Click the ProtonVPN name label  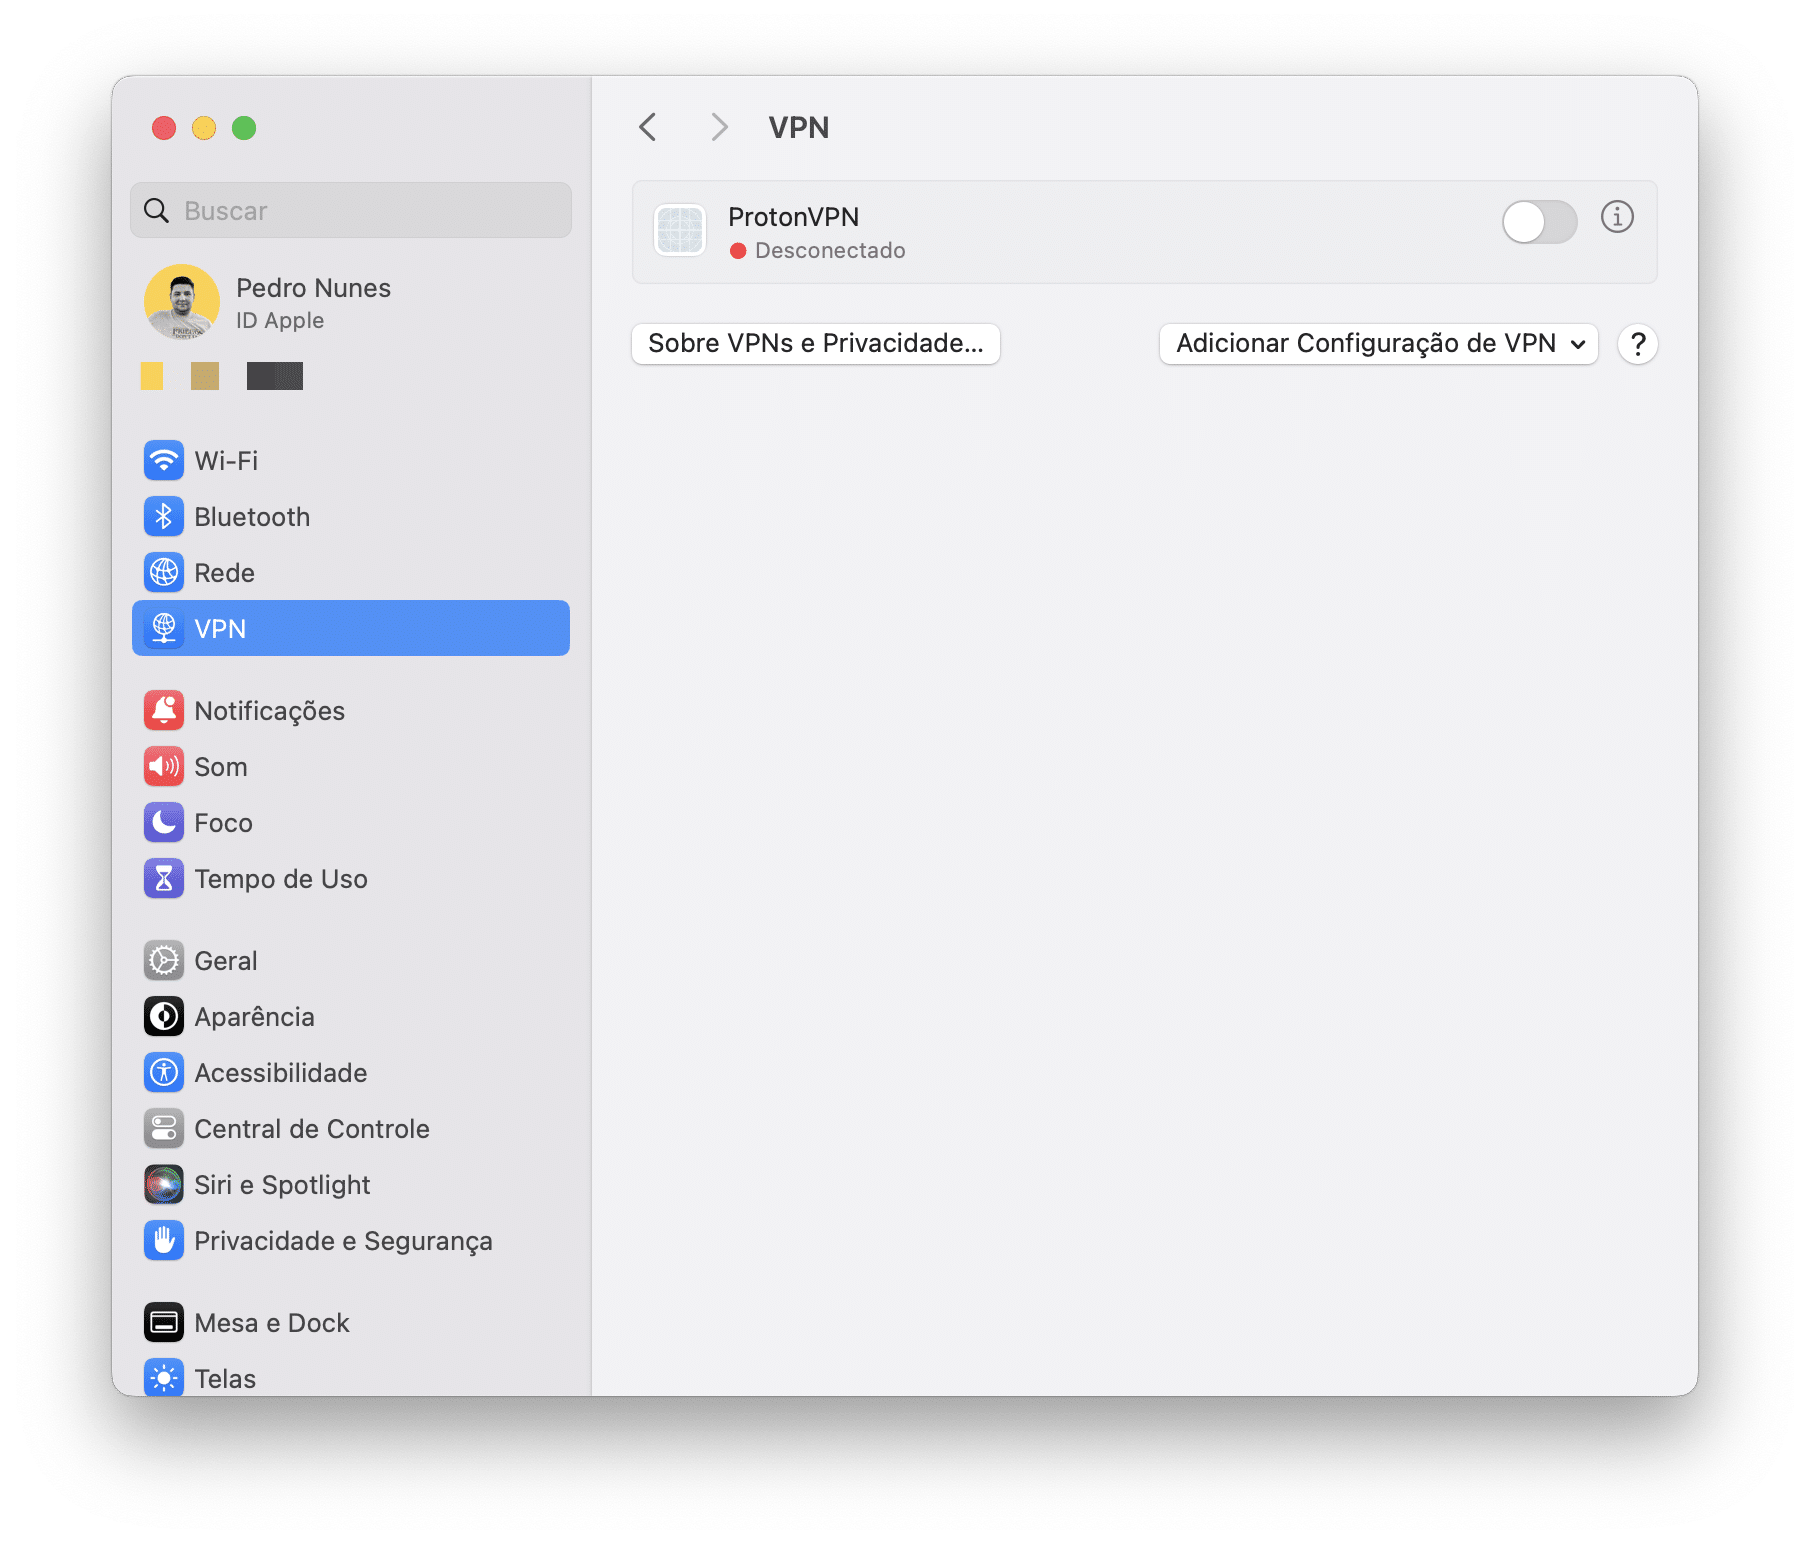click(x=793, y=217)
